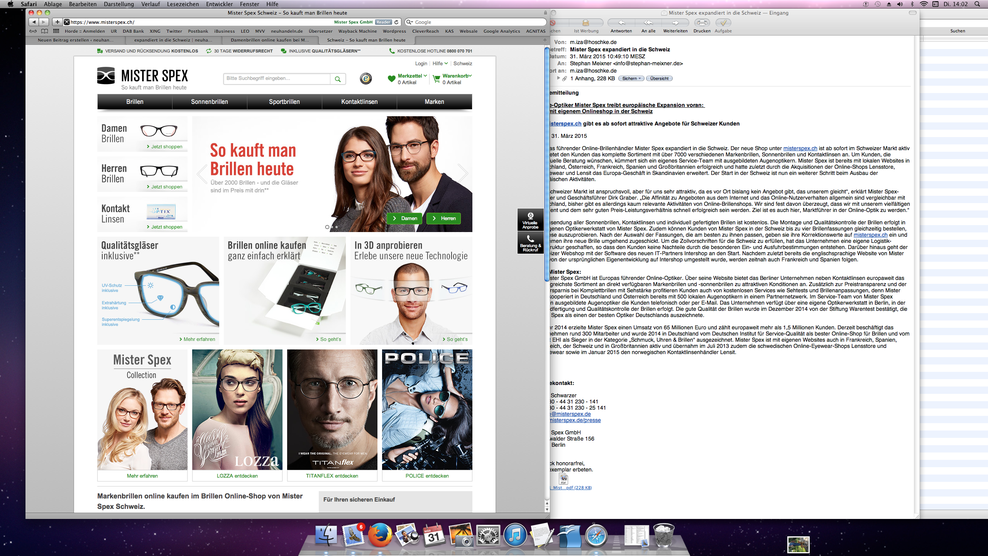Image resolution: width=988 pixels, height=556 pixels.
Task: Click Drucken print icon in Mail
Action: click(701, 25)
